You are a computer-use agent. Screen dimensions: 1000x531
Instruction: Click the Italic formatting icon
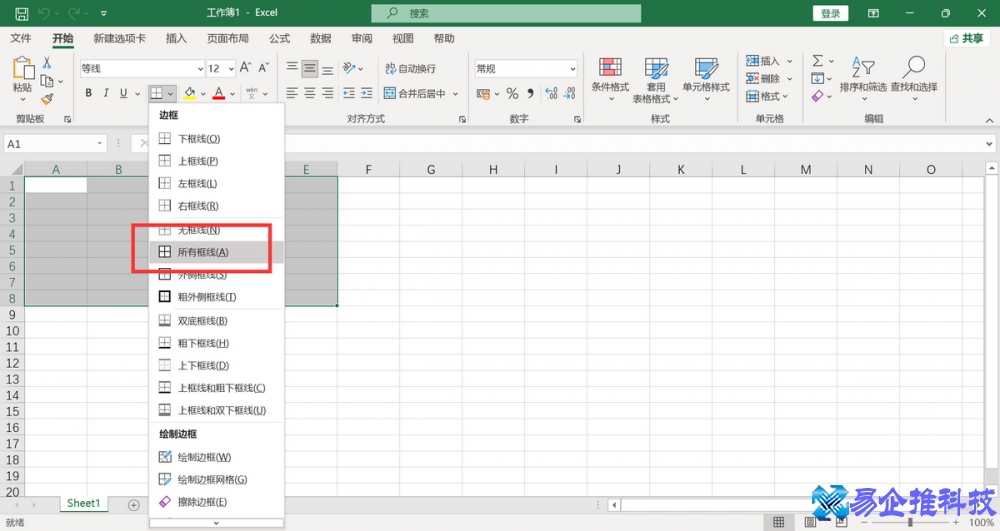point(106,93)
